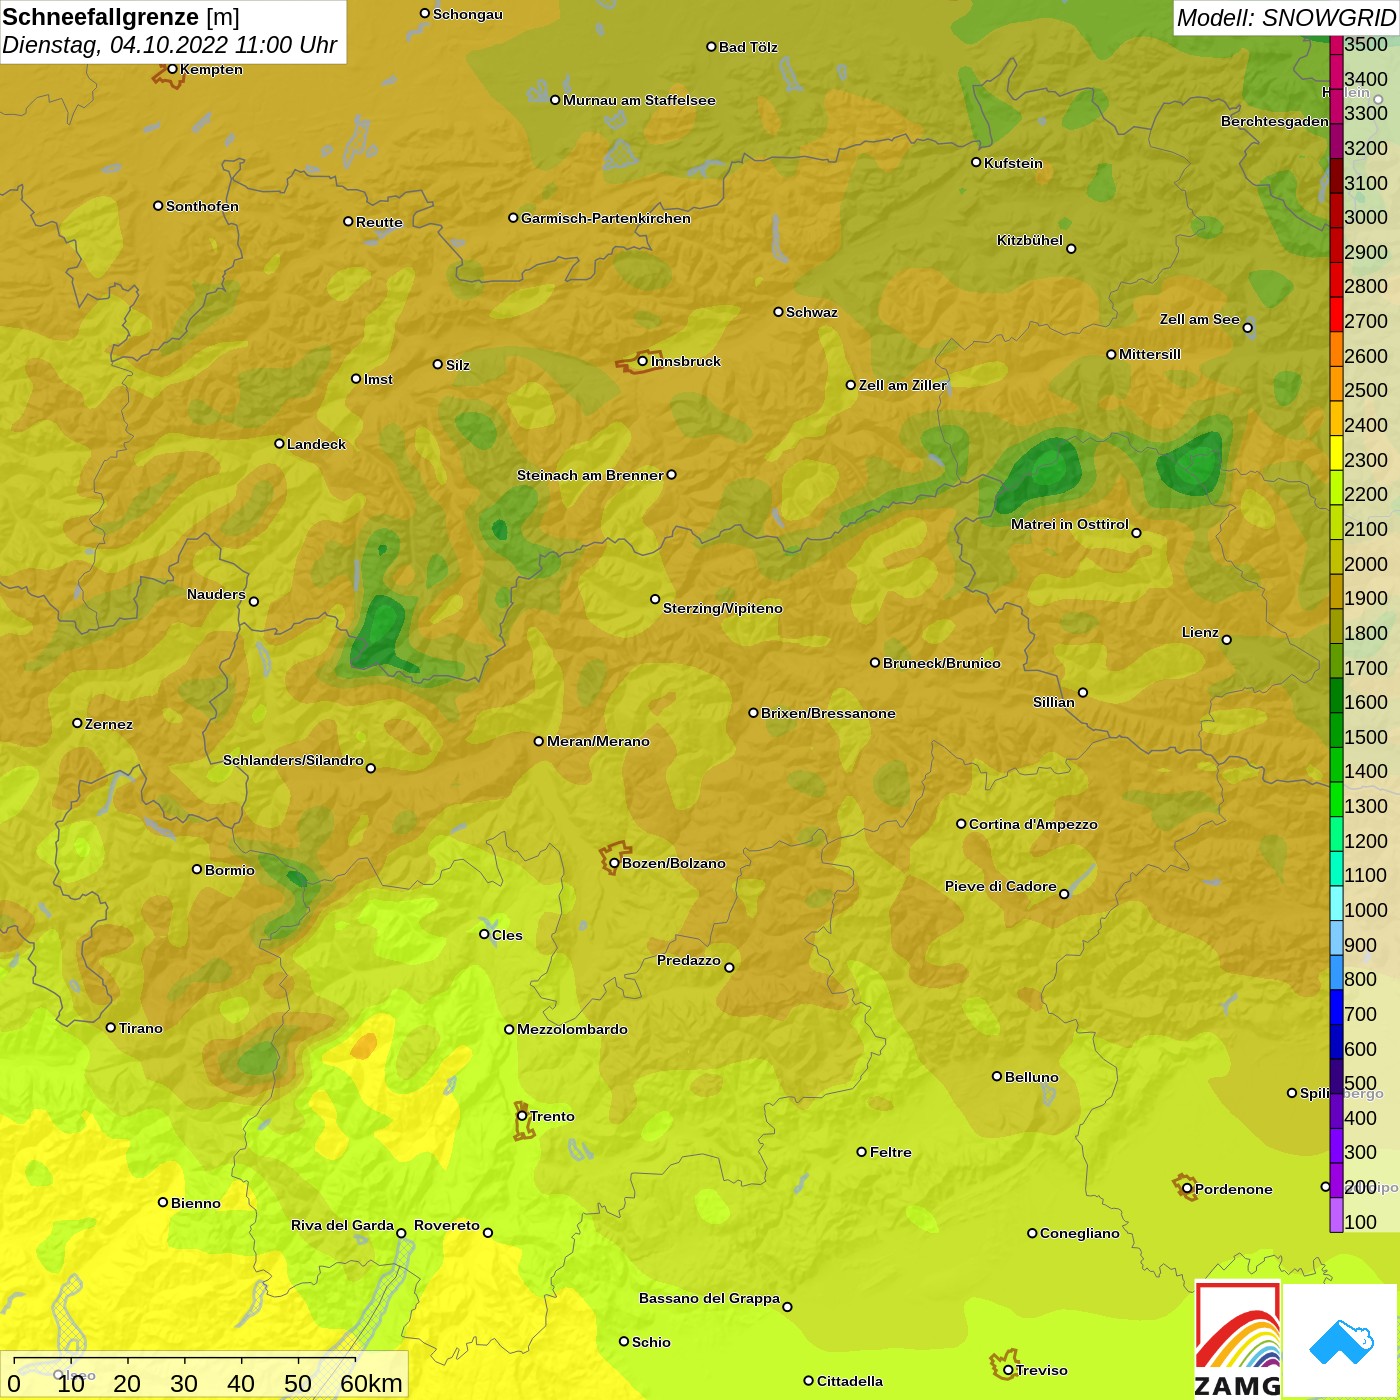Click the 1500 green legend swatch
This screenshot has width=1400, height=1400.
pos(1336,730)
